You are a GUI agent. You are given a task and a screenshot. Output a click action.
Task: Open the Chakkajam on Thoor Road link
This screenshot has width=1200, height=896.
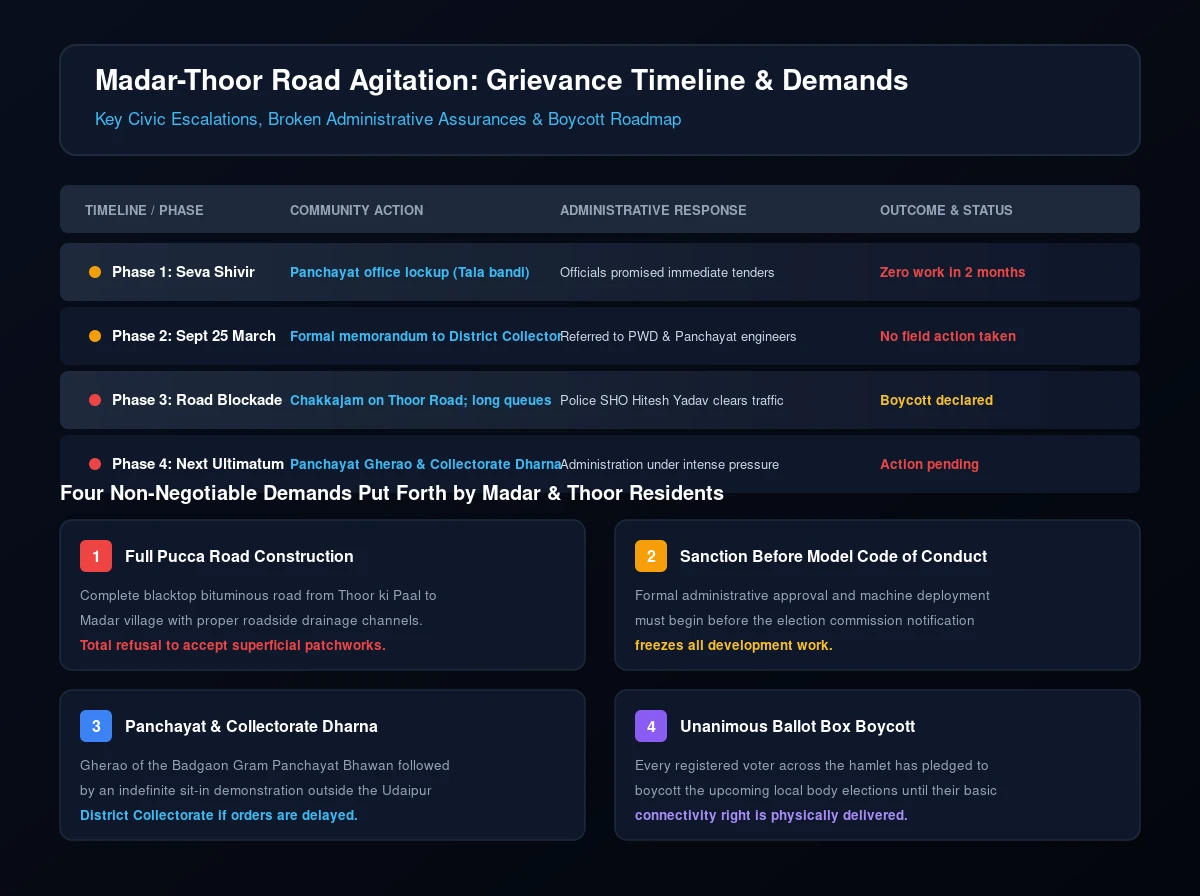421,400
